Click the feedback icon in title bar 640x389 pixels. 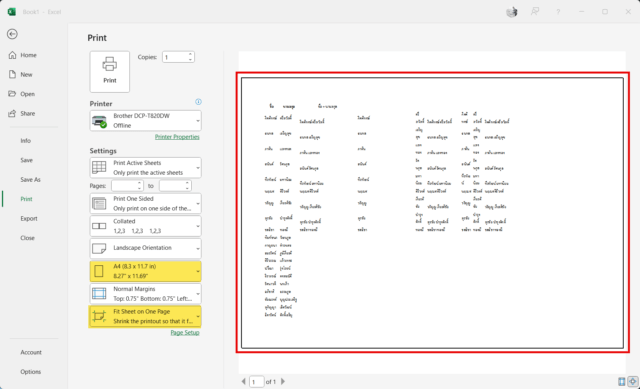(535, 12)
